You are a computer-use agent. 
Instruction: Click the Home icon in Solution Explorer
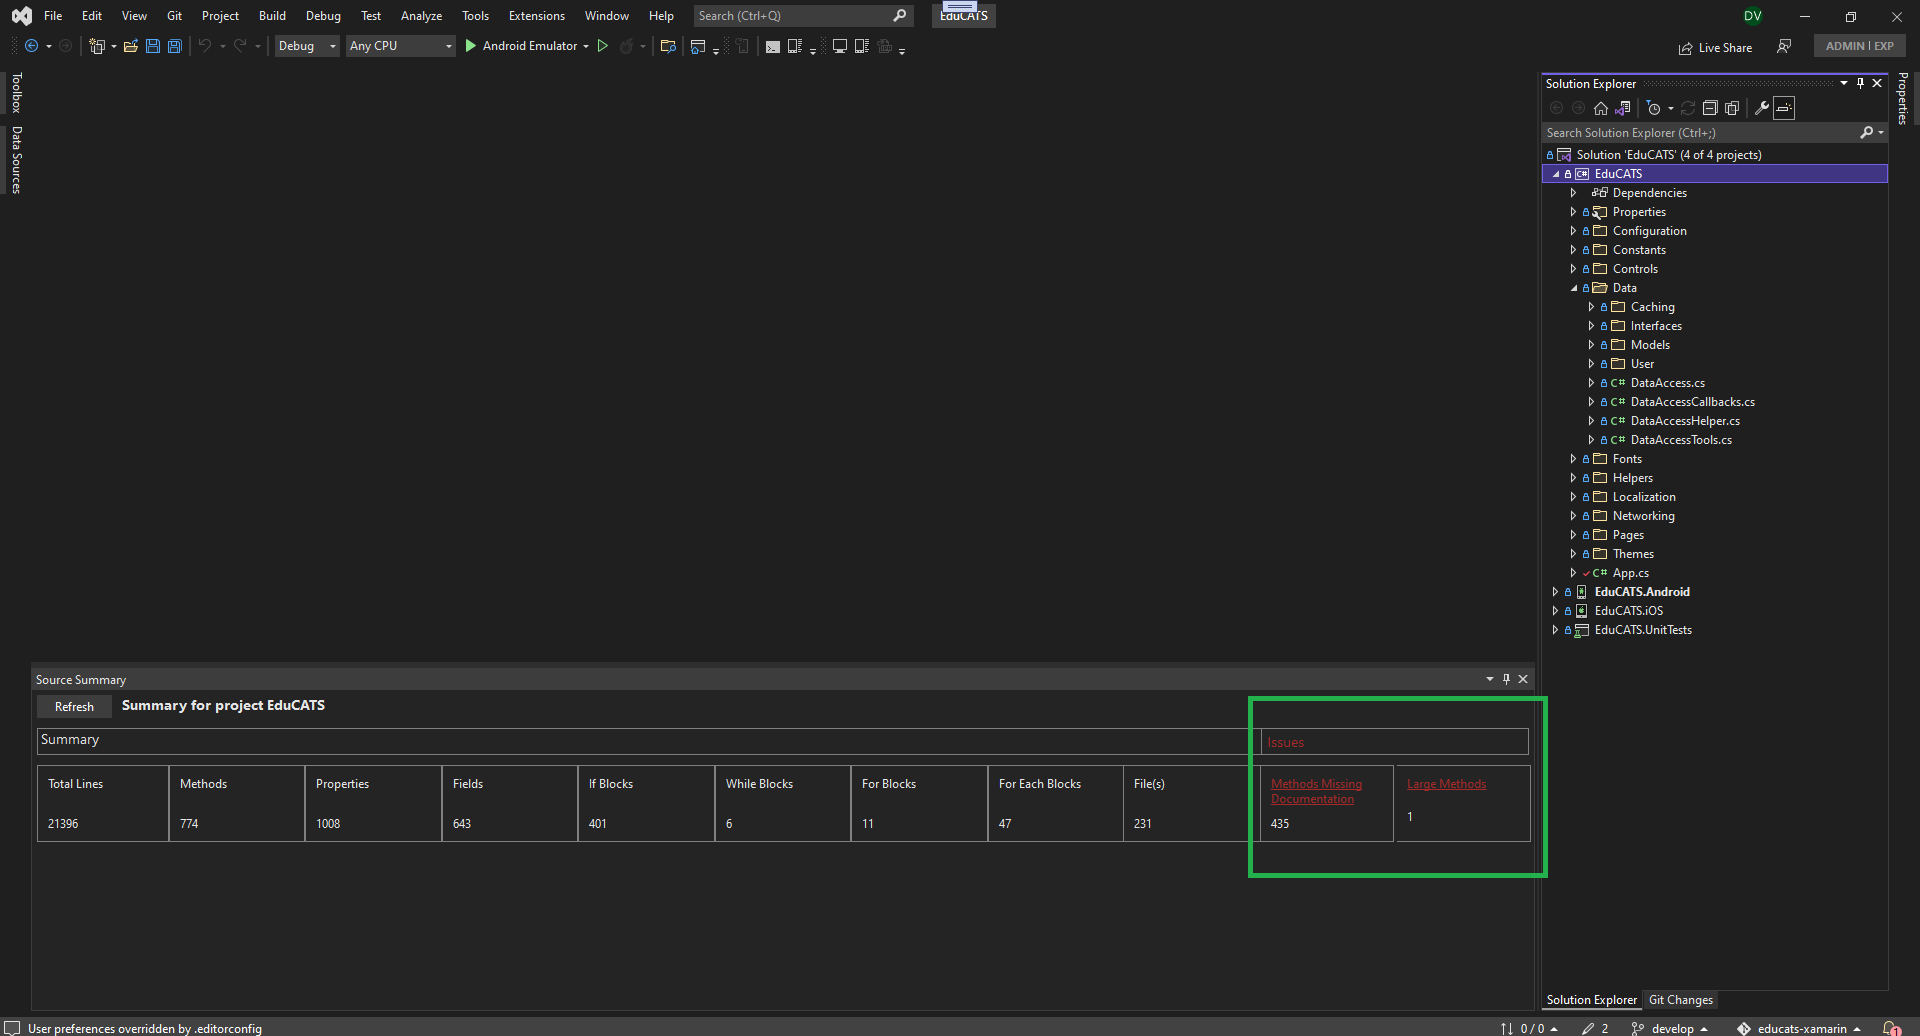point(1601,108)
